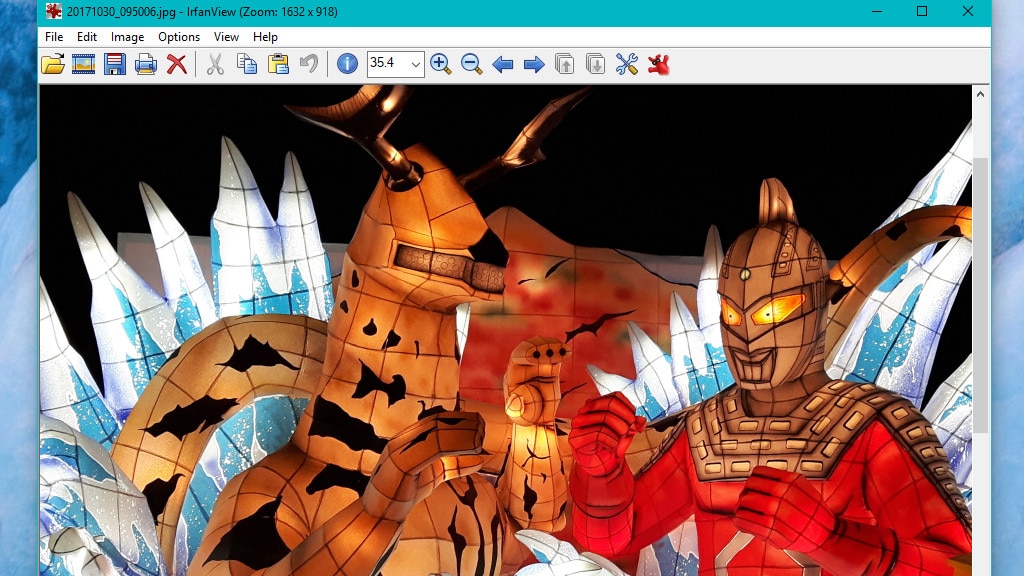The height and width of the screenshot is (576, 1024).
Task: Paste from clipboard using the Paste icon
Action: (x=278, y=64)
